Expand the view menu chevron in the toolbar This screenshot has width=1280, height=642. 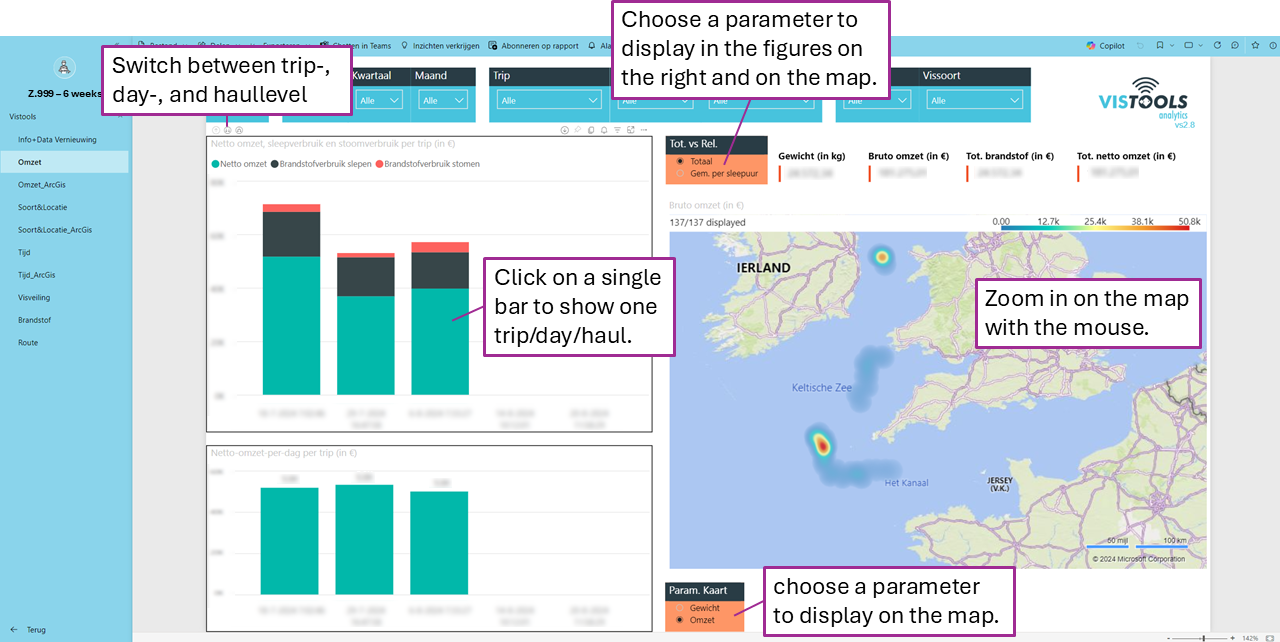(1201, 46)
